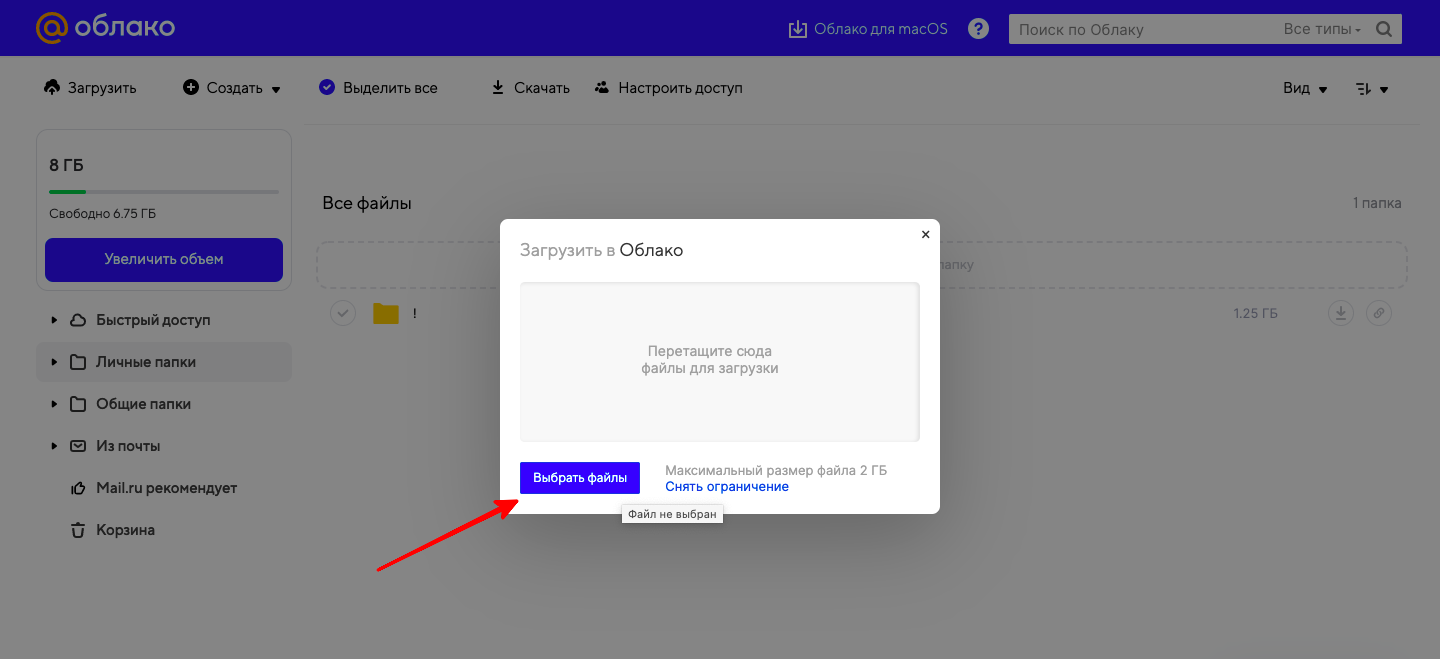
Task: Click the Поиск по Облаку search field
Action: [x=1140, y=30]
